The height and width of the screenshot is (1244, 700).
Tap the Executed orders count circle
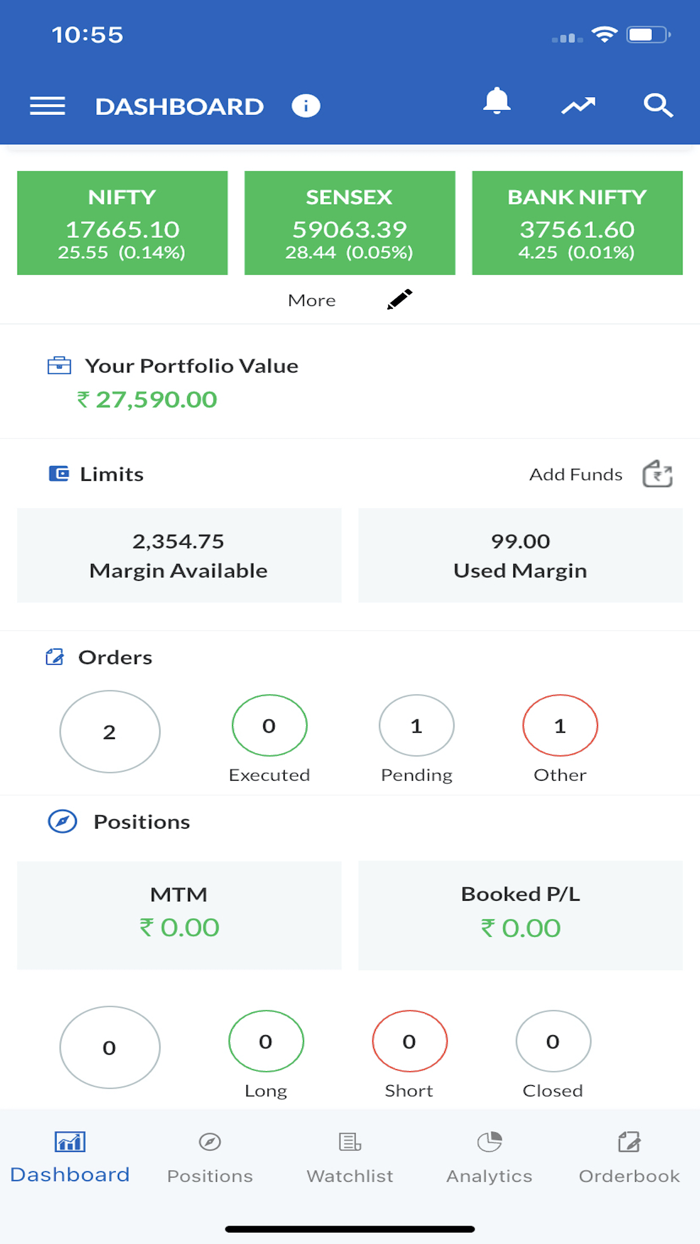tap(269, 727)
